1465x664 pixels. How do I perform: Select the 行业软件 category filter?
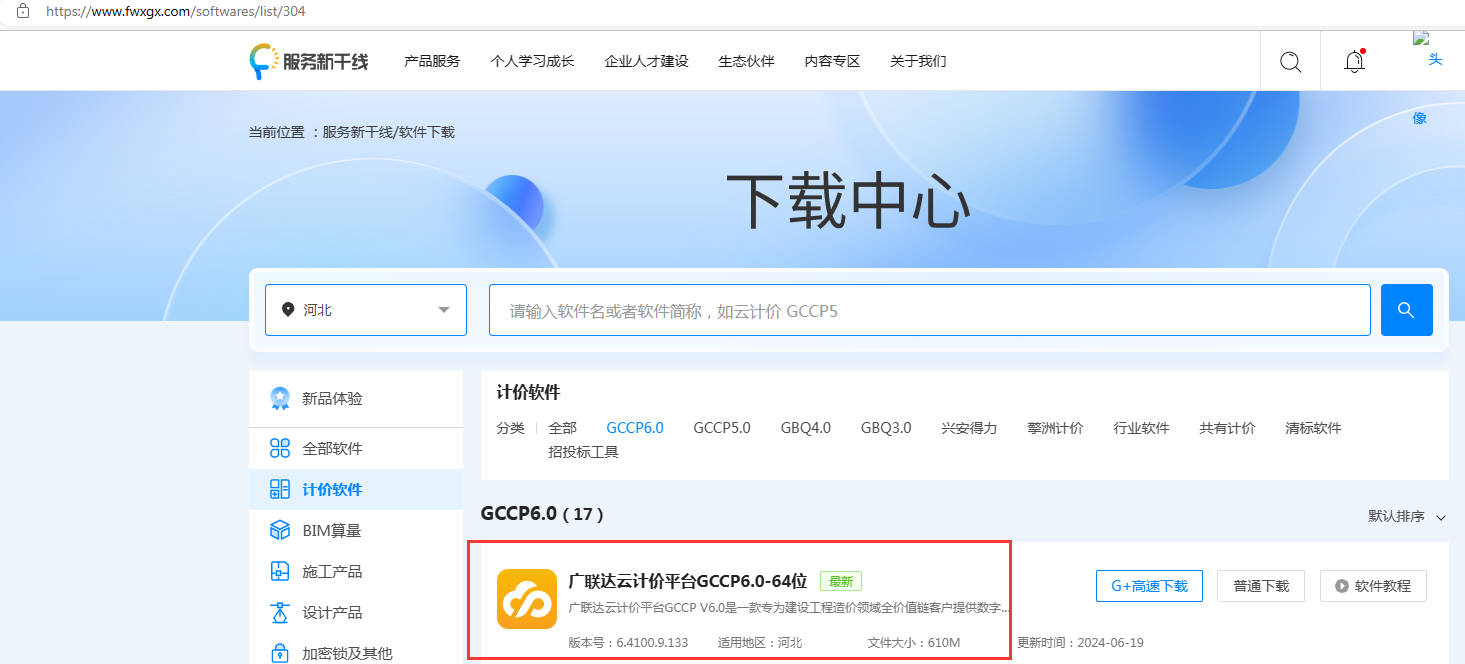[x=1141, y=428]
